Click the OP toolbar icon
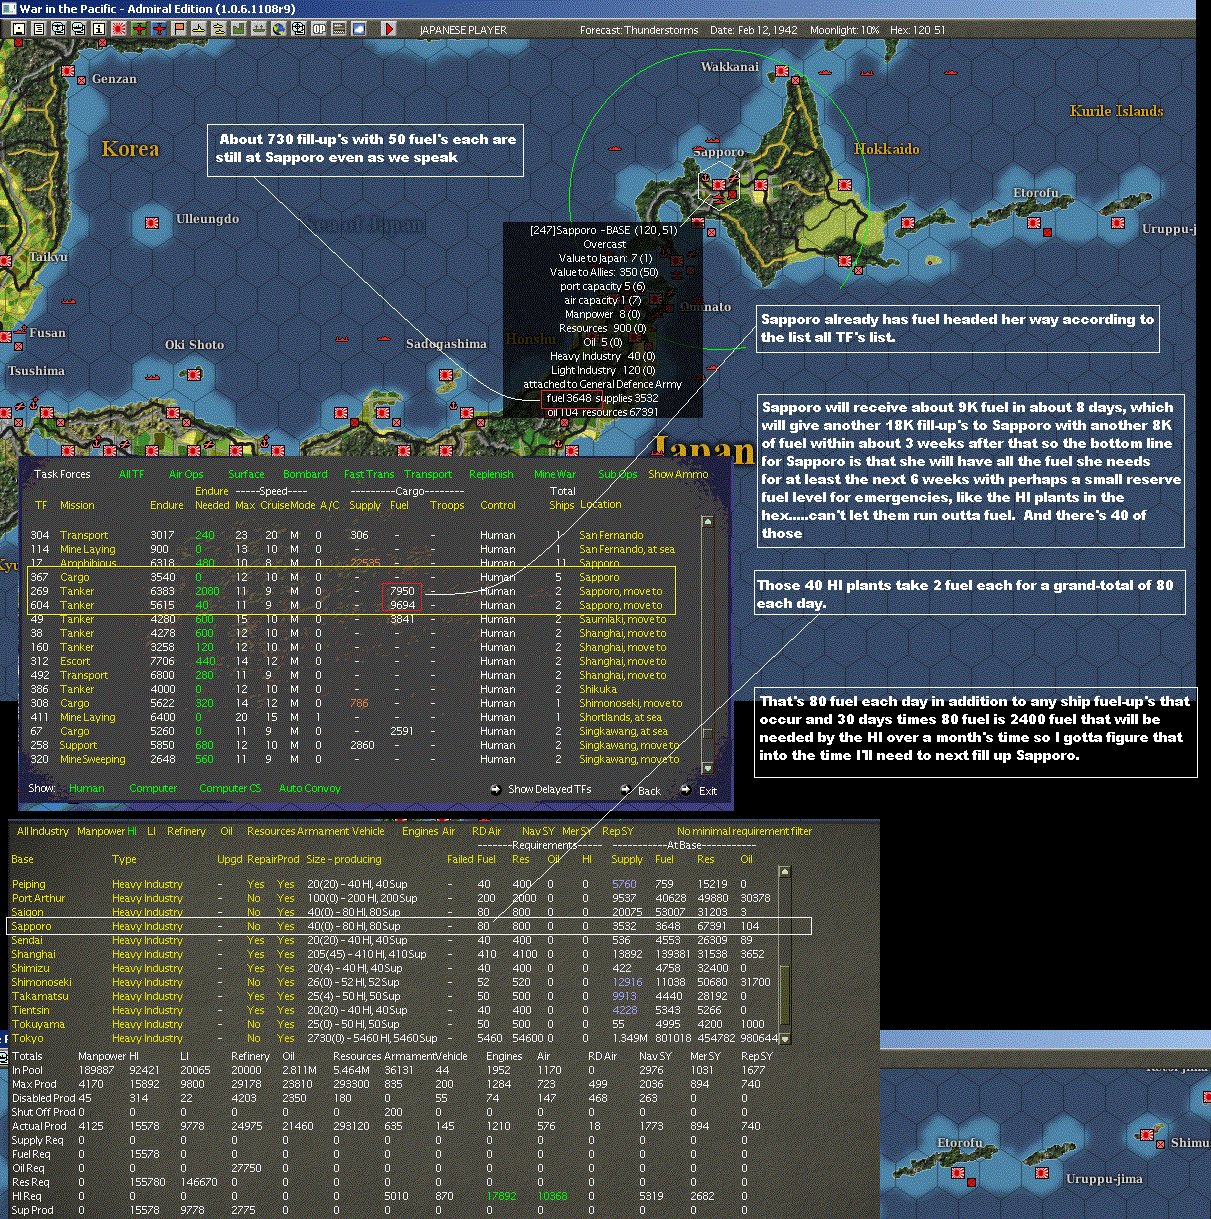Screen dimensions: 1211x1219 (318, 29)
